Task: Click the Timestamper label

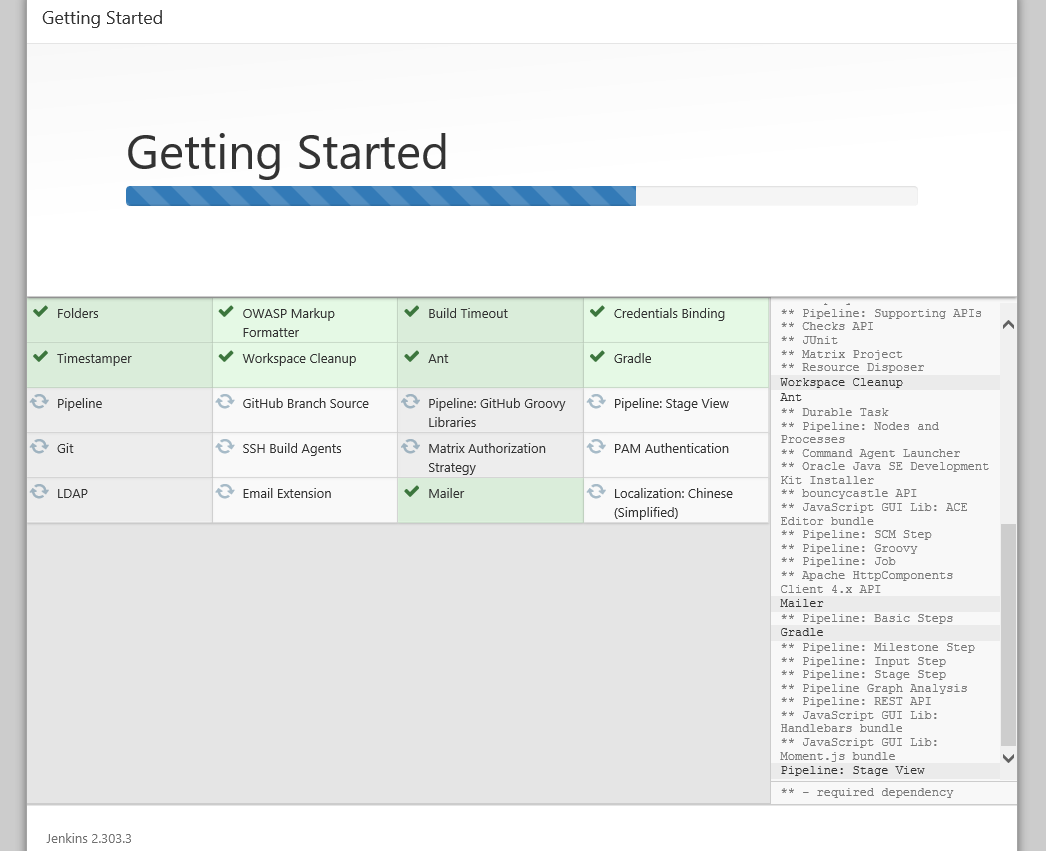Action: (94, 359)
